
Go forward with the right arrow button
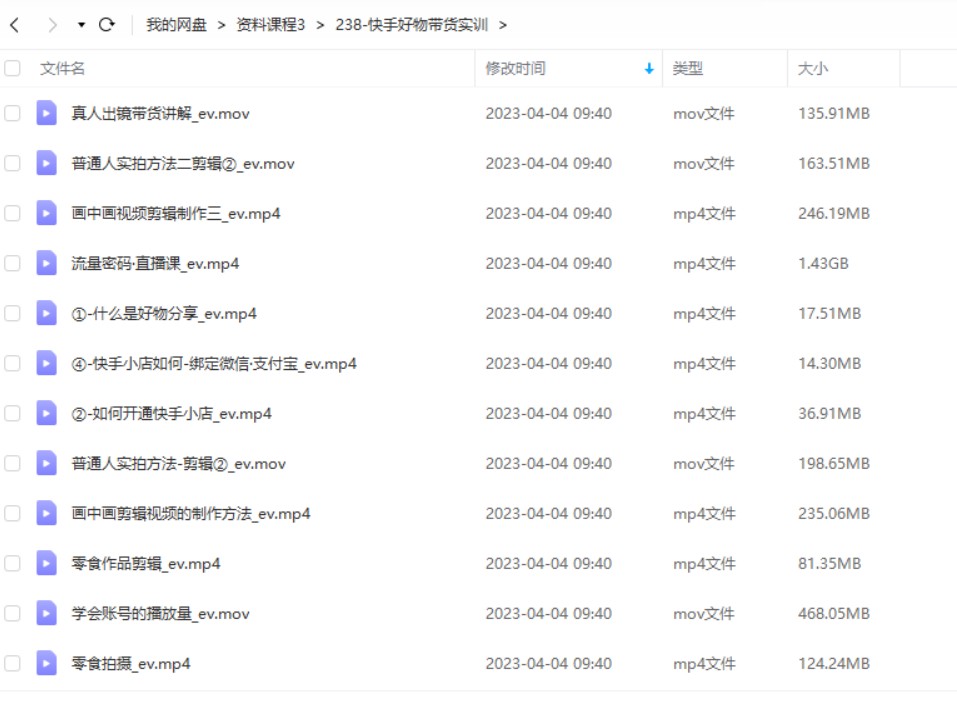pyautogui.click(x=52, y=25)
